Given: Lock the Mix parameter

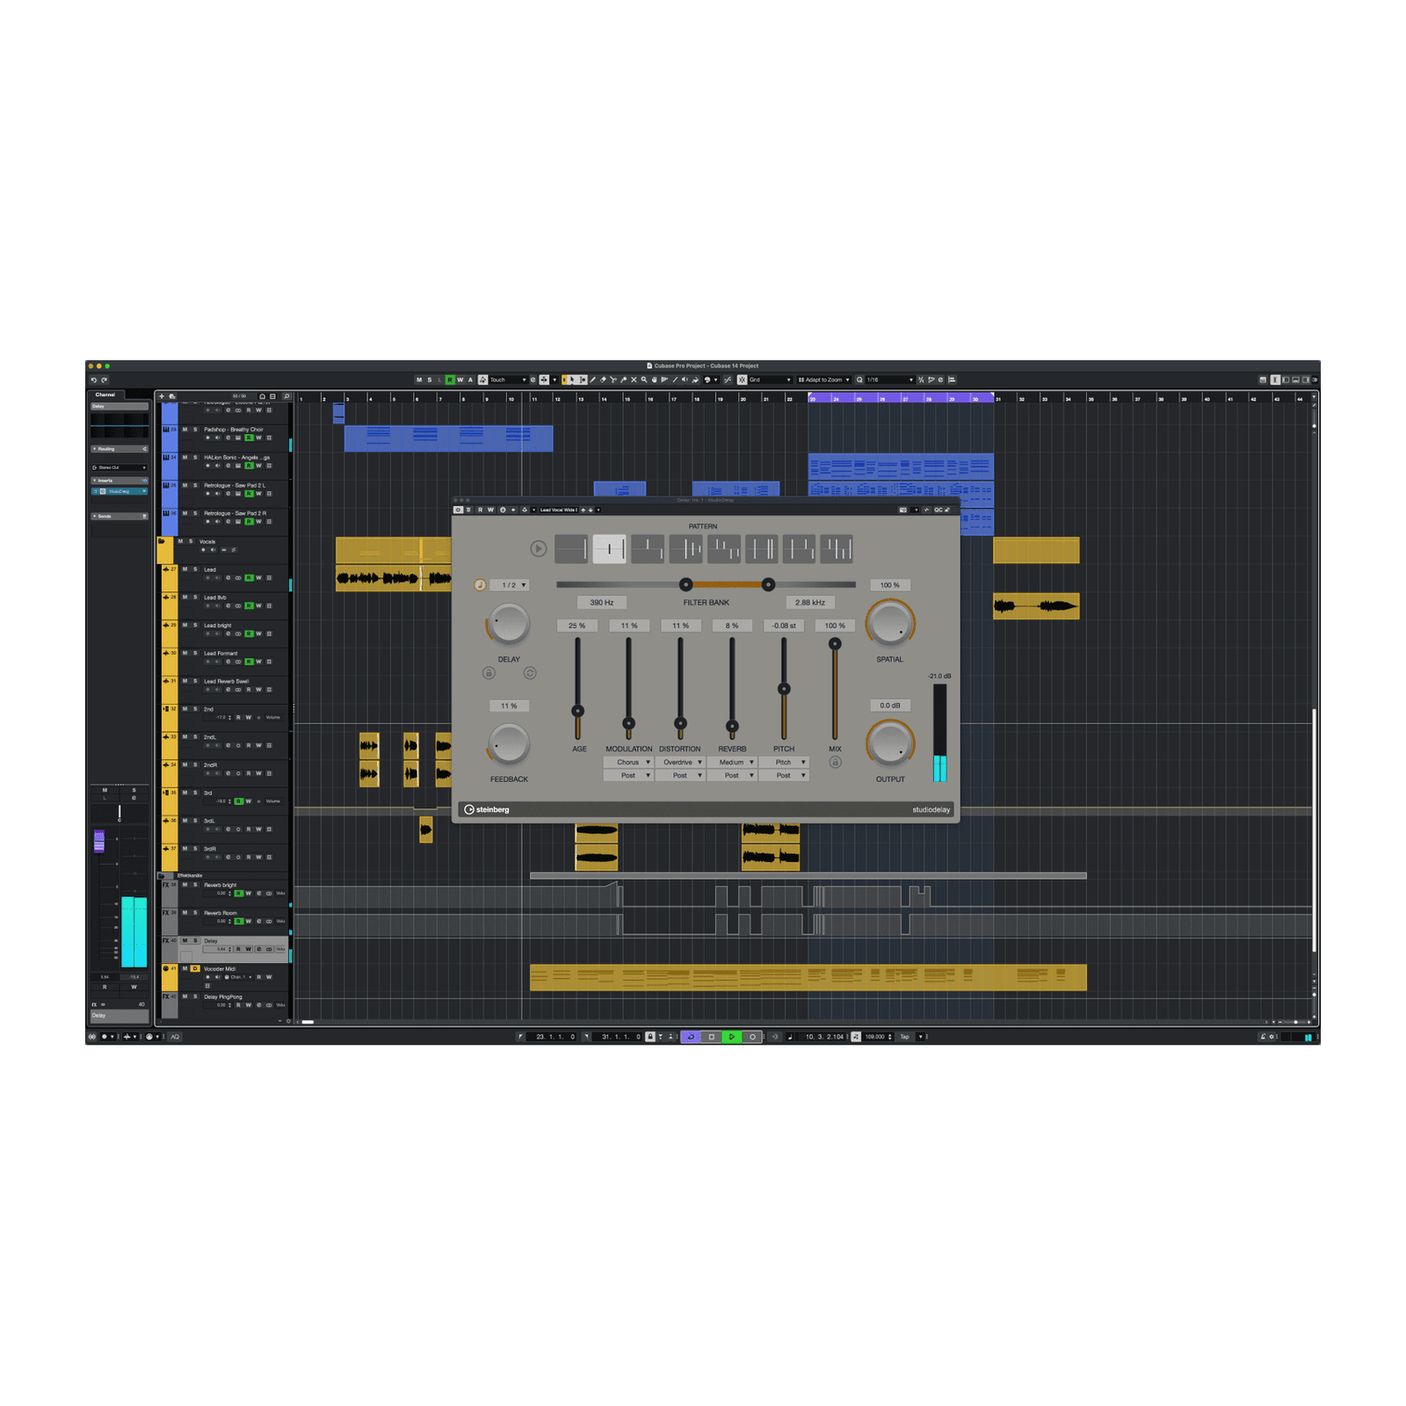Looking at the screenshot, I should [835, 762].
